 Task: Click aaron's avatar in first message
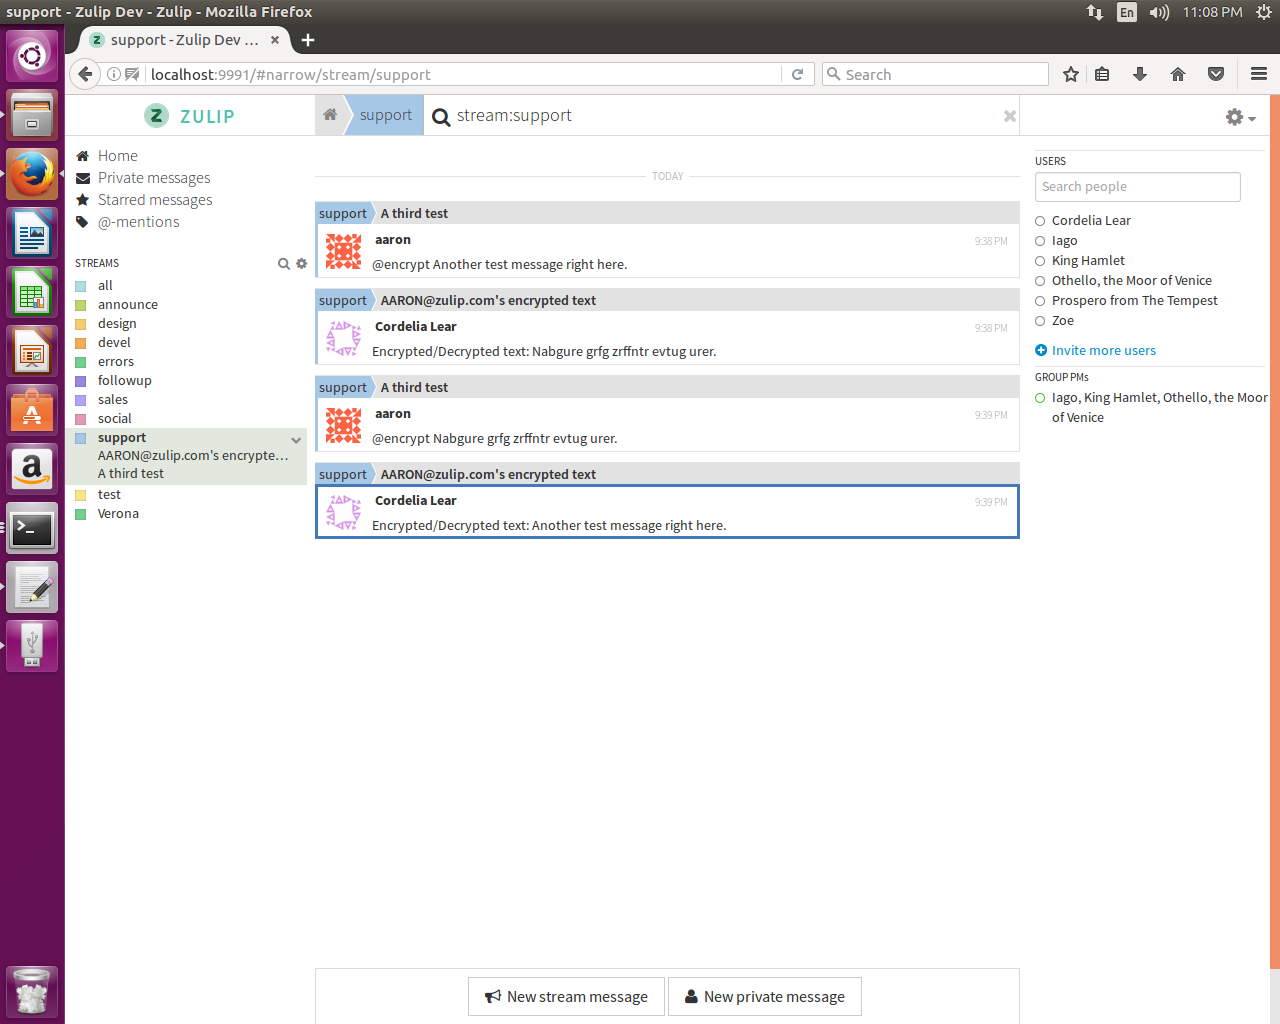pos(344,251)
